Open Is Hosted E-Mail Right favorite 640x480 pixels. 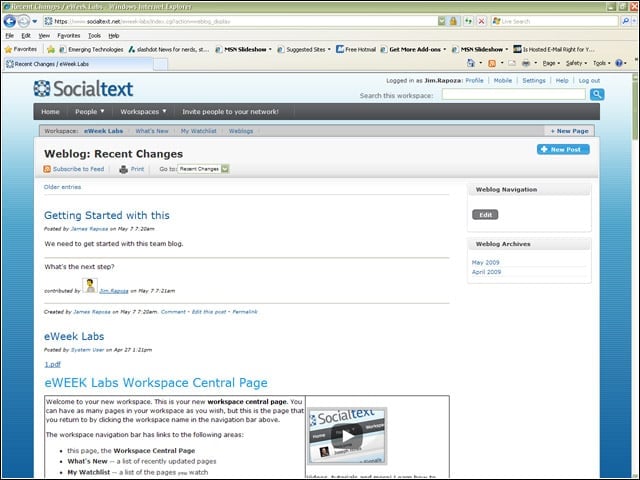[553, 49]
